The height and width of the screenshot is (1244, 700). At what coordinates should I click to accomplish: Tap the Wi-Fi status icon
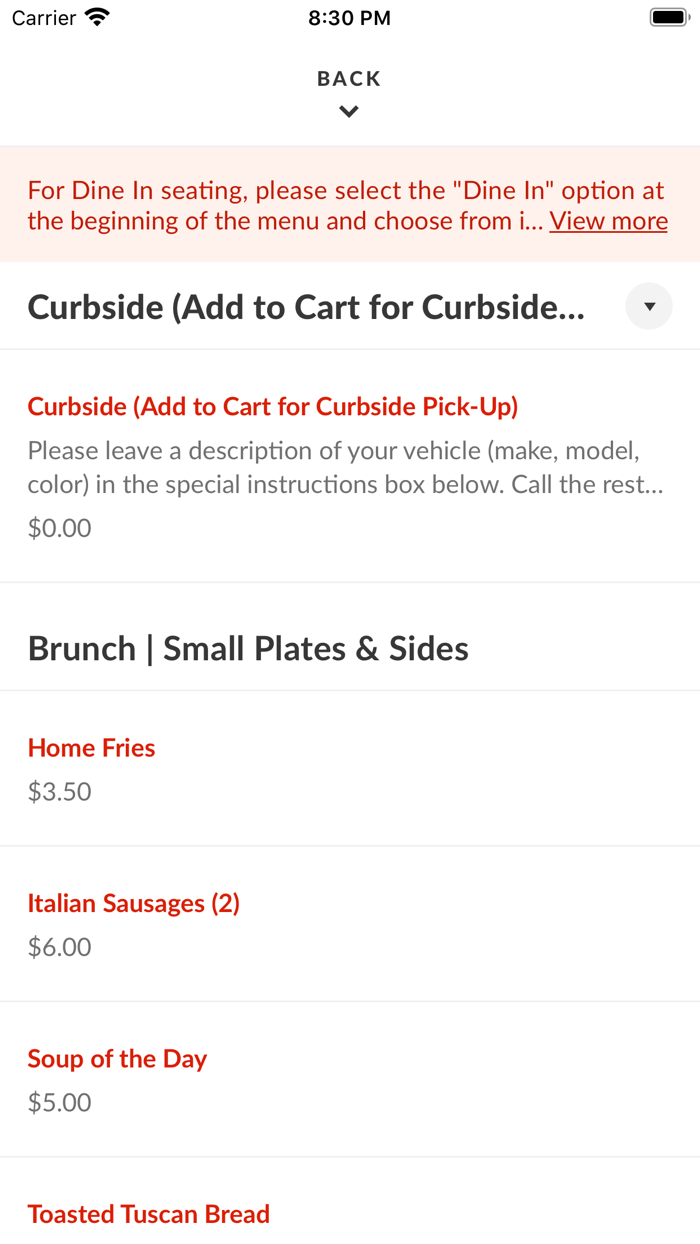98,17
